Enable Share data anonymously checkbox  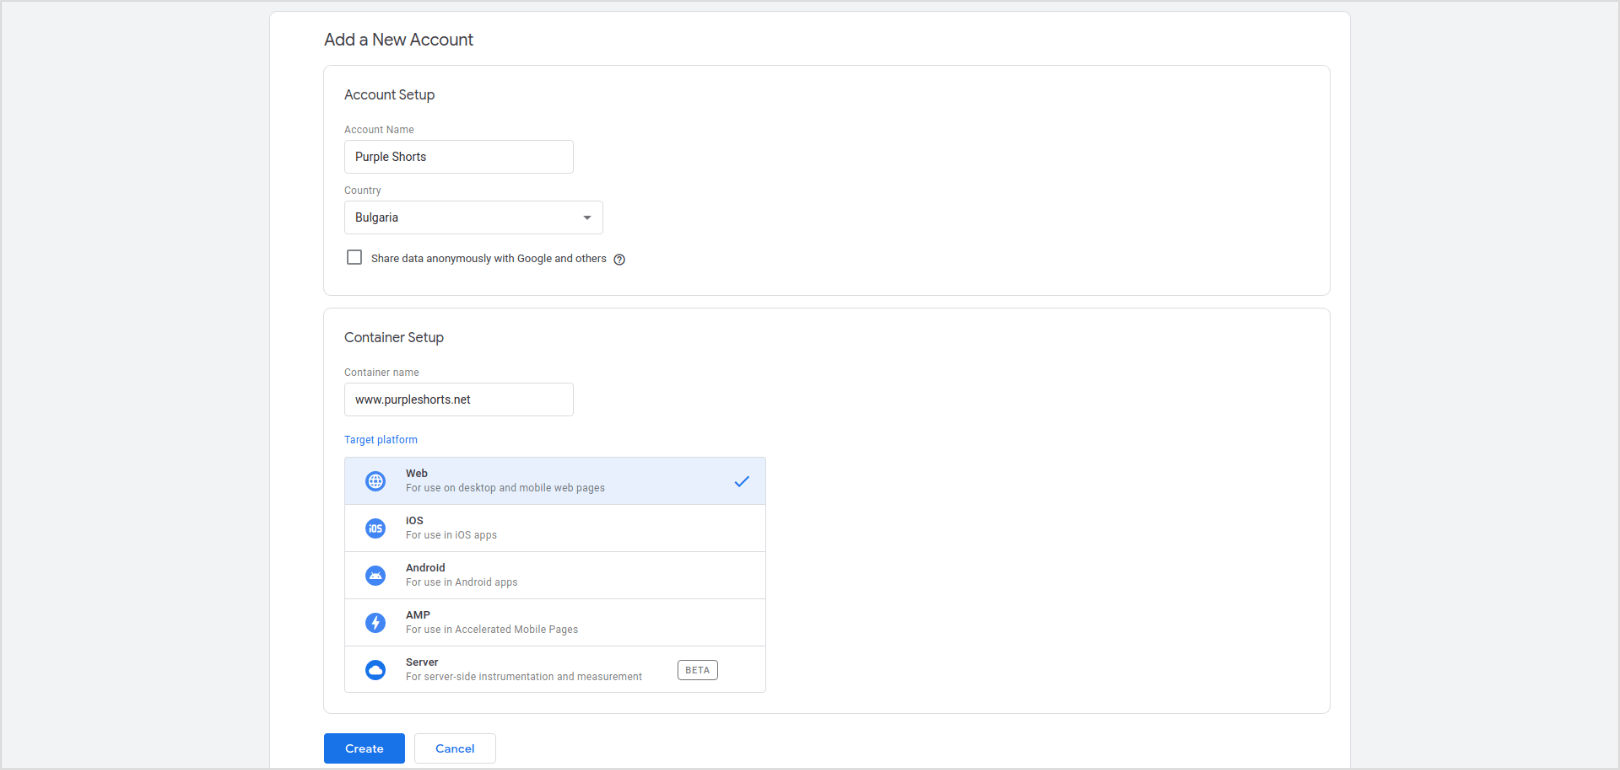[354, 257]
